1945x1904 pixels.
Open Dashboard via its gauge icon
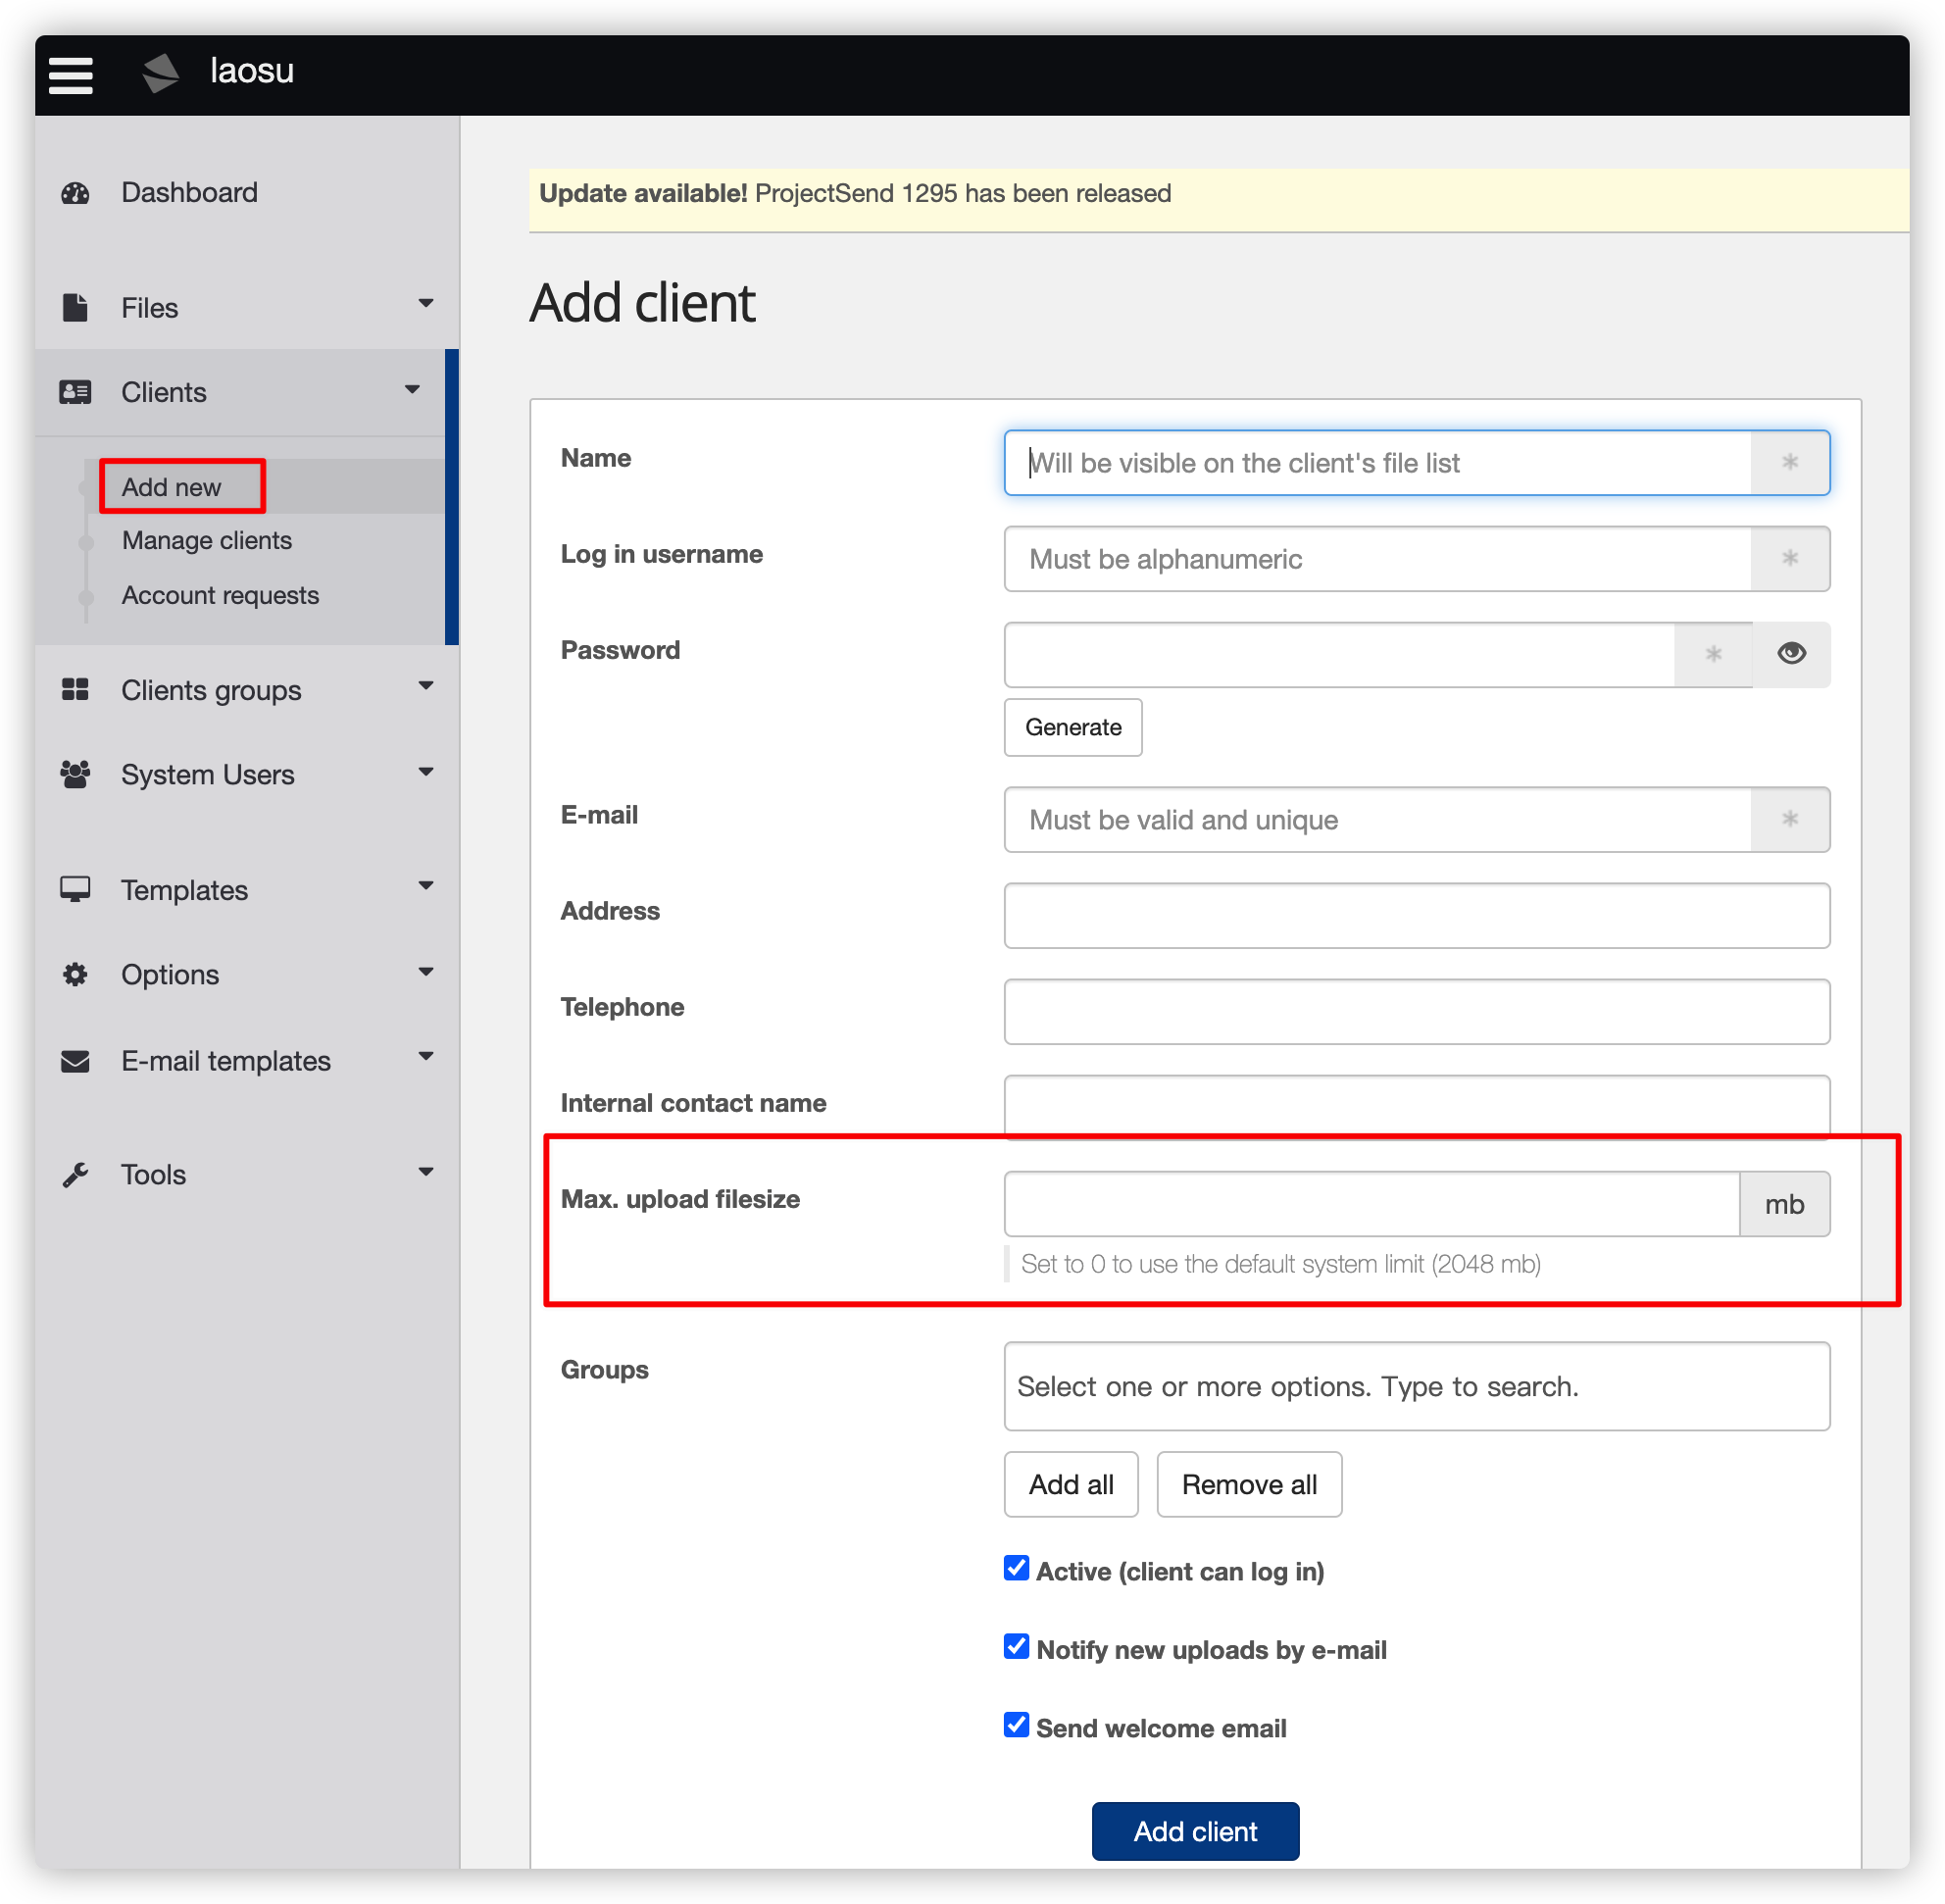[76, 193]
